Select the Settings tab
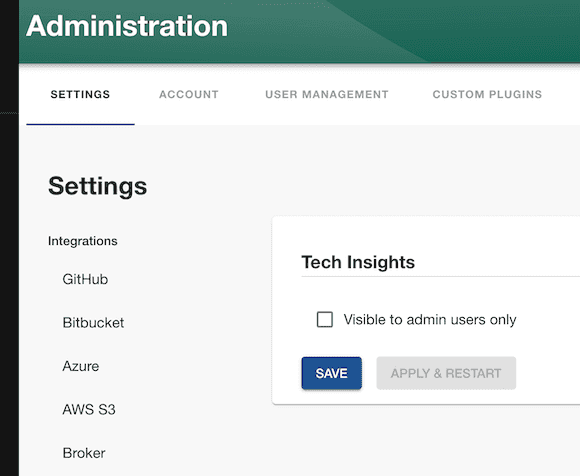 pos(80,94)
